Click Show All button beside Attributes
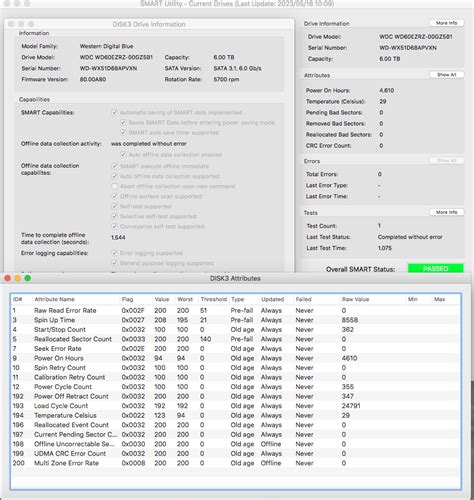 446,75
